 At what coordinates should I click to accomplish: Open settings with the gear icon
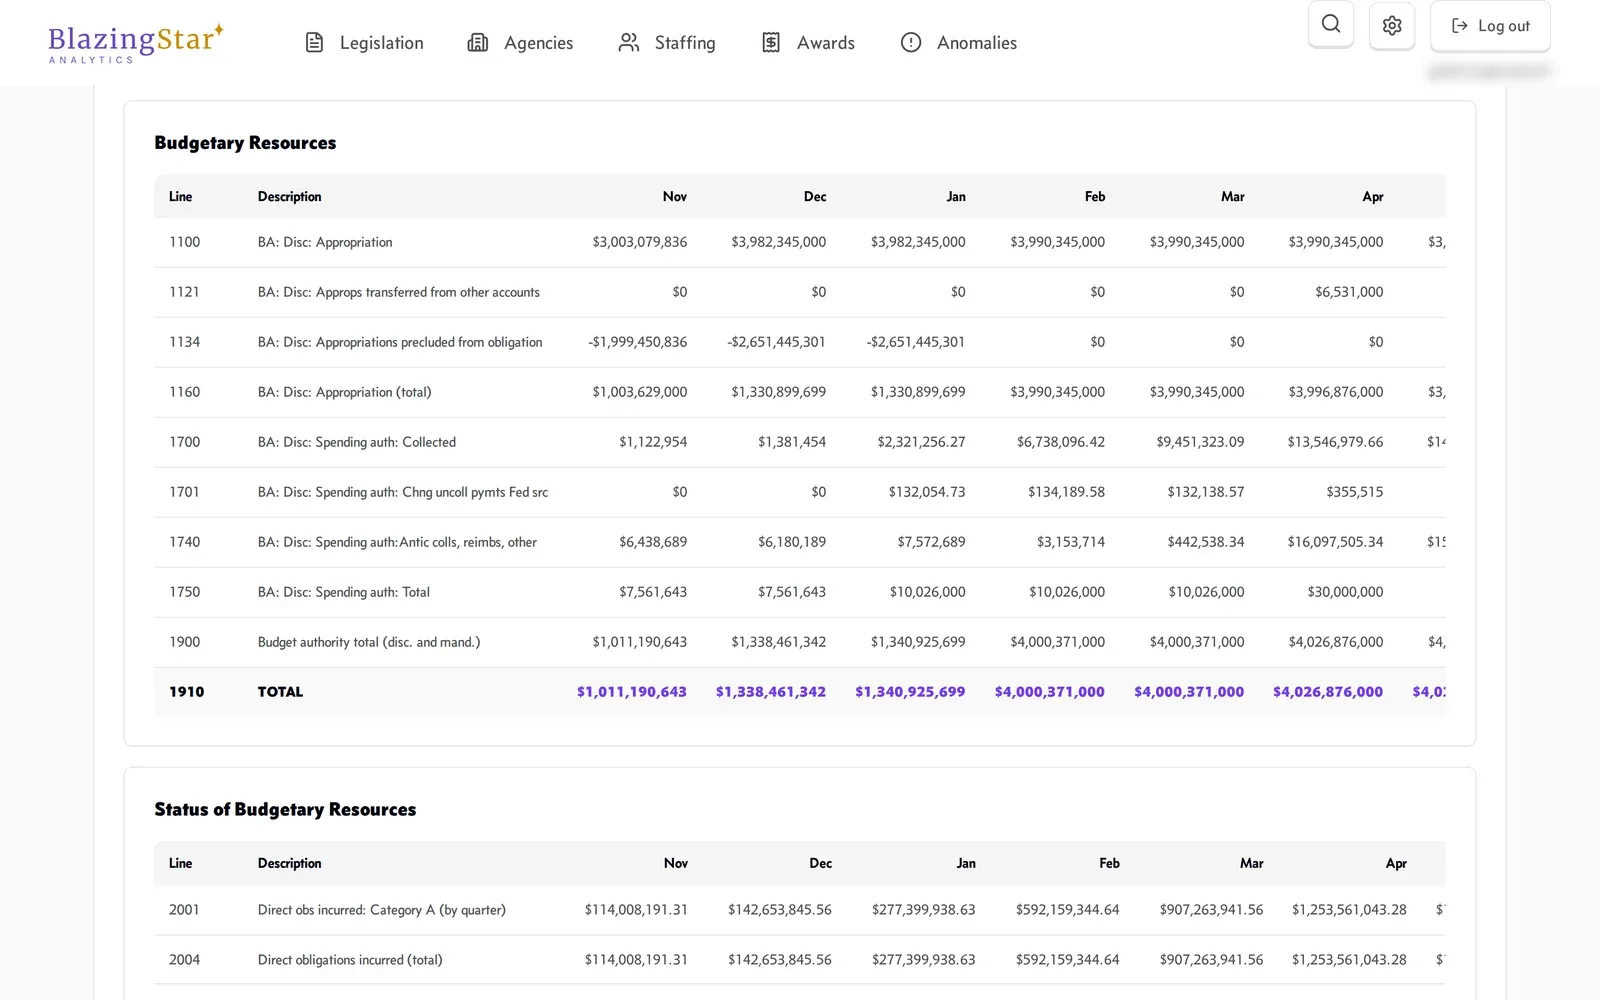[x=1392, y=25]
